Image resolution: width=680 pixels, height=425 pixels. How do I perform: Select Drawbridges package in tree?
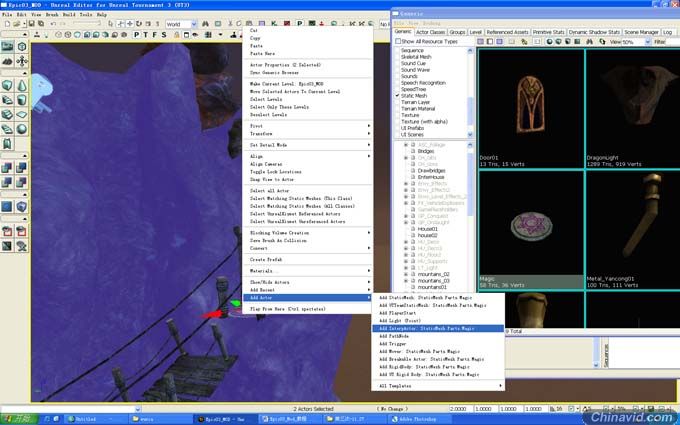coord(431,171)
